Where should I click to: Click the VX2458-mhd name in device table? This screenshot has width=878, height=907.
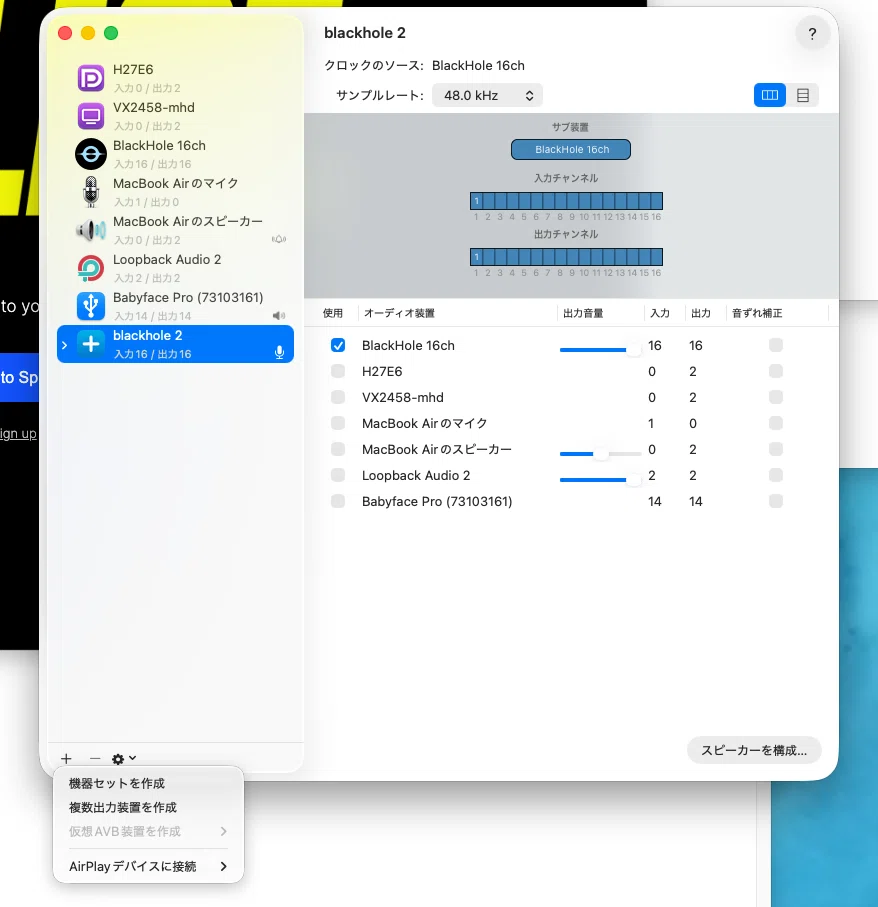pyautogui.click(x=403, y=397)
